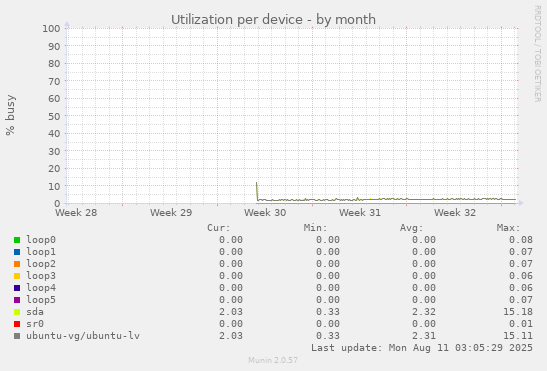Select the loop1 device label

pos(41,252)
